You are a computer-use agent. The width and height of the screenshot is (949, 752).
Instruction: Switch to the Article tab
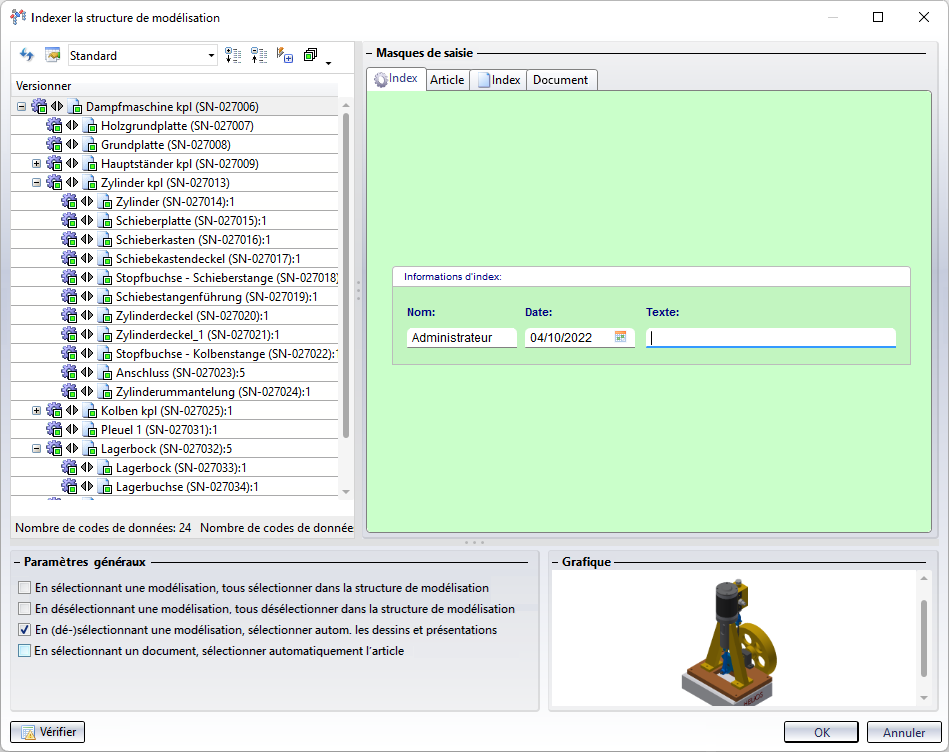point(447,80)
